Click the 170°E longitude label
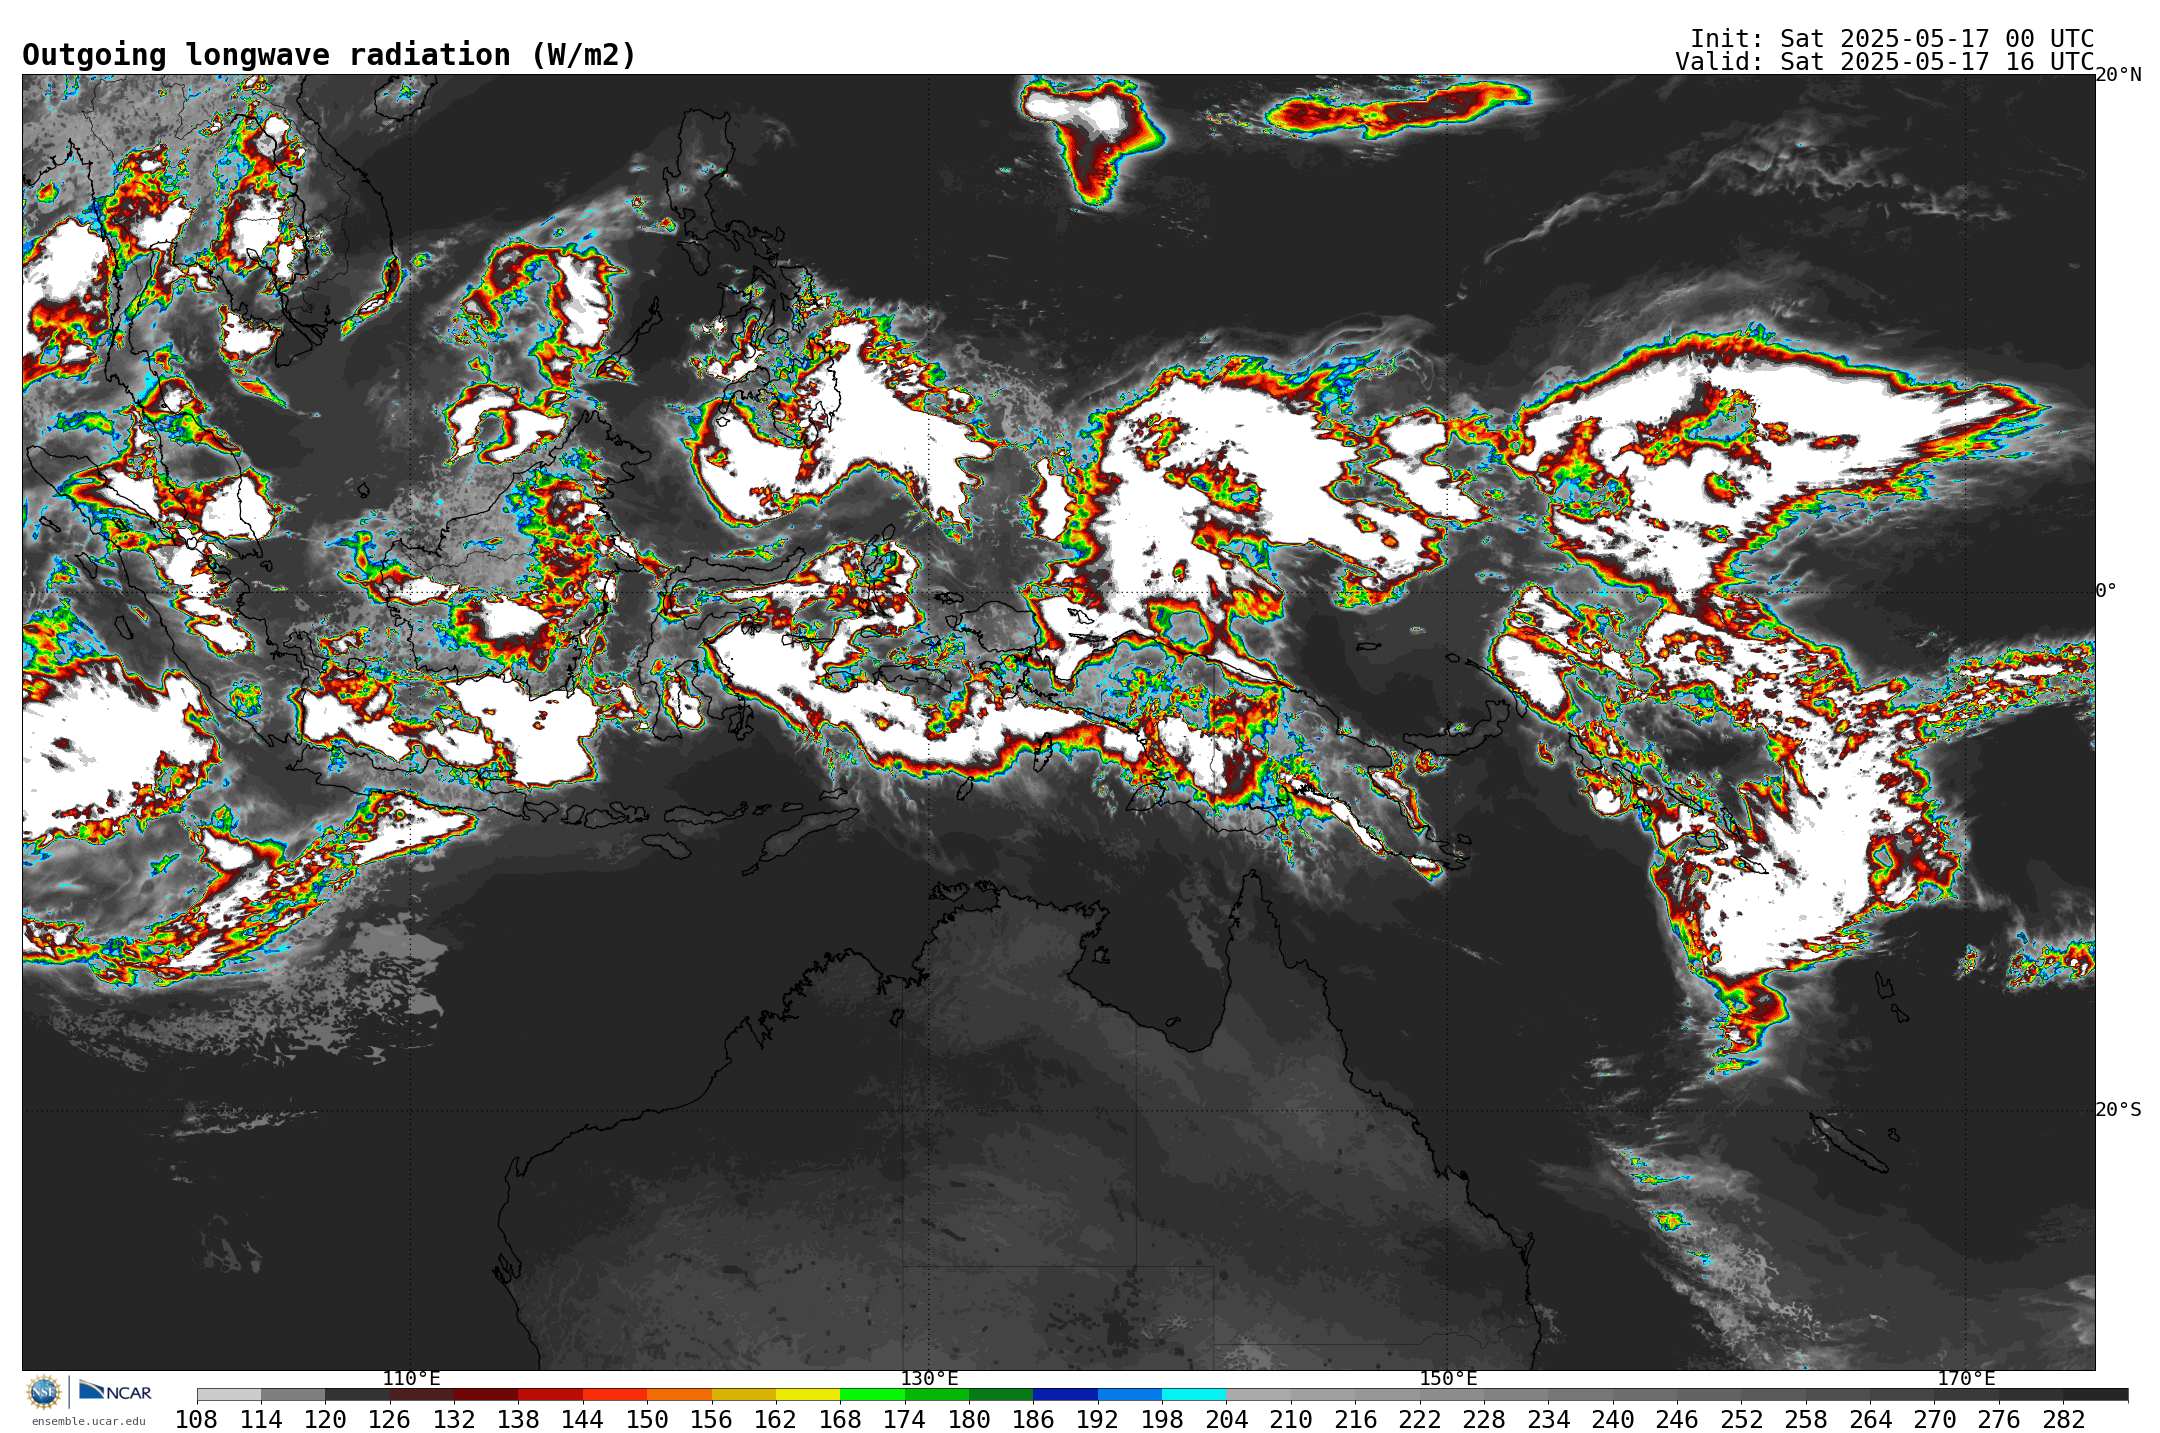Image resolution: width=2160 pixels, height=1433 pixels. coord(1966,1378)
